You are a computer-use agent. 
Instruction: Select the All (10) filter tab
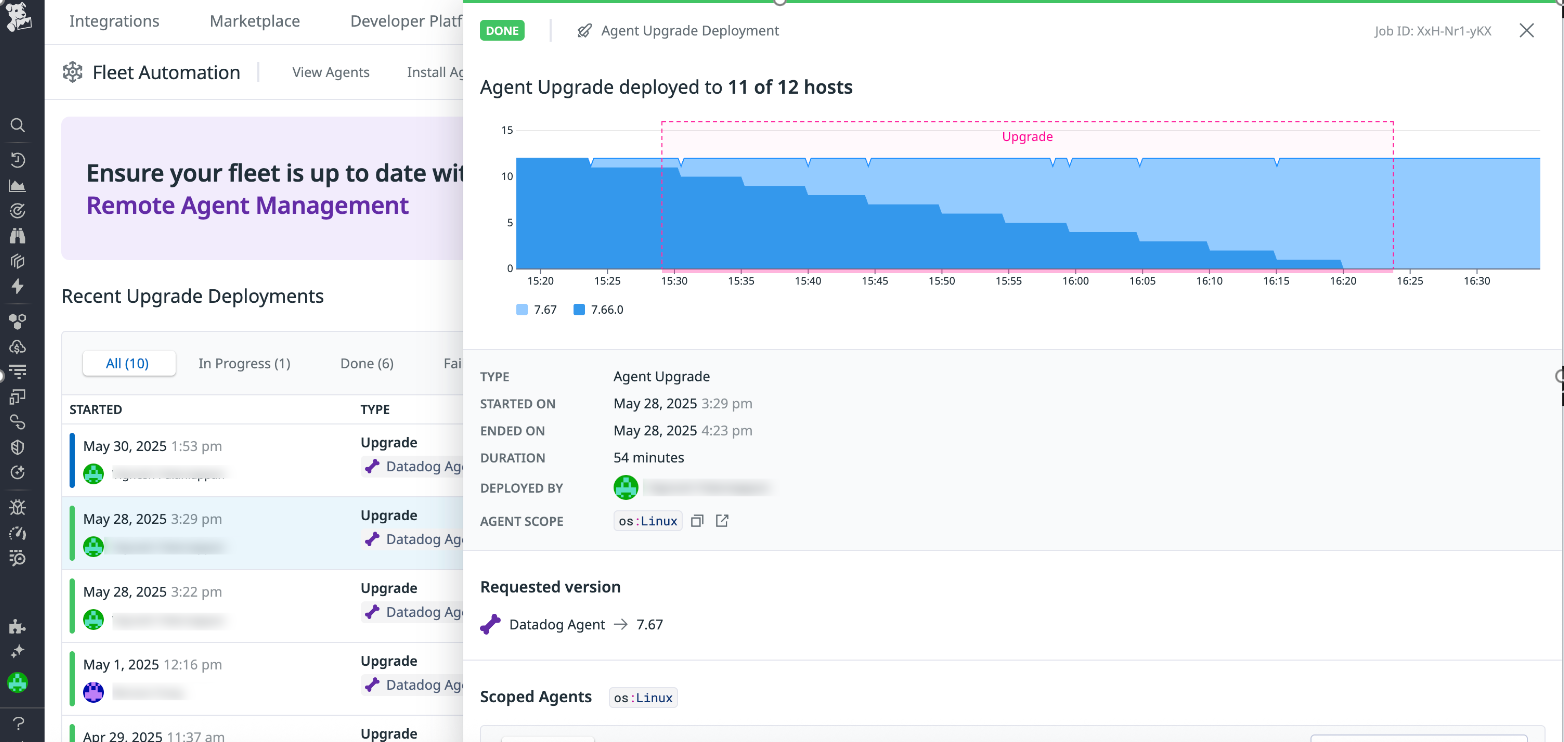(129, 363)
